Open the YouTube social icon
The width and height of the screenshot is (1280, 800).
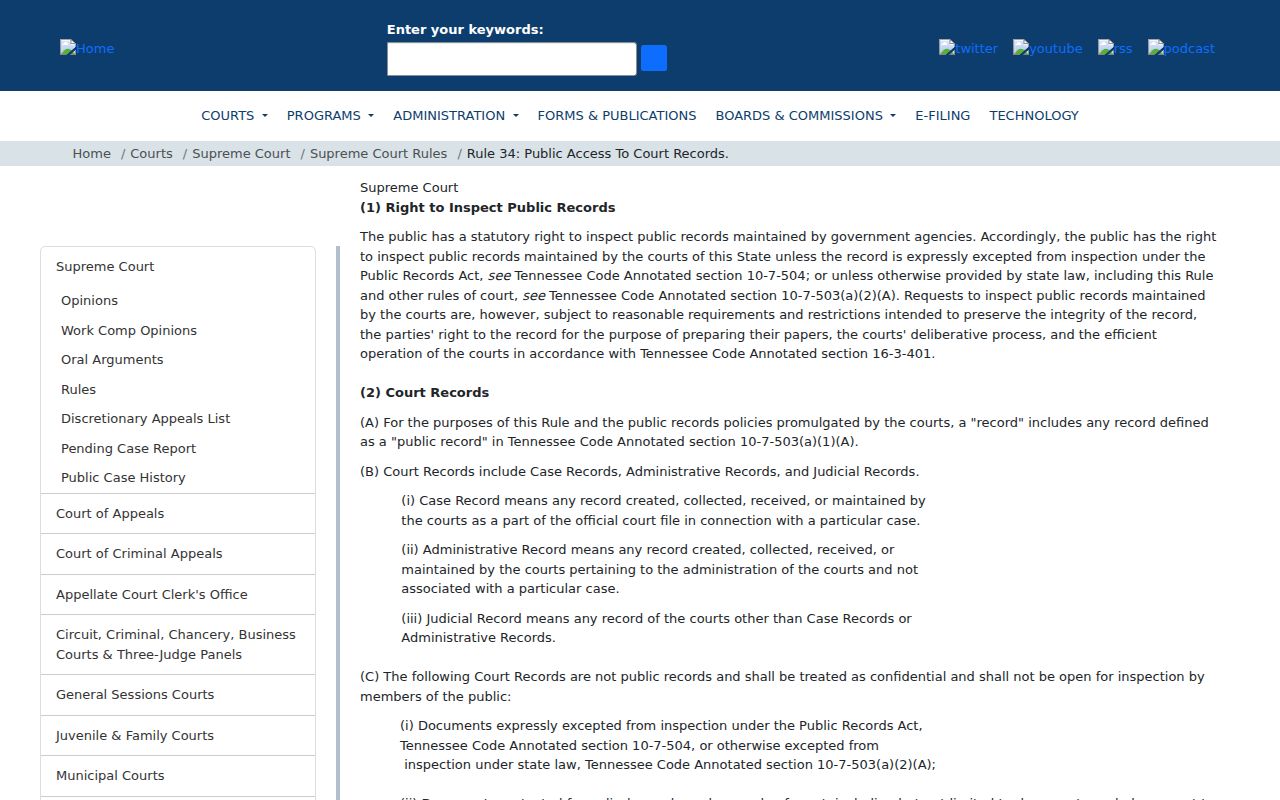(1047, 48)
